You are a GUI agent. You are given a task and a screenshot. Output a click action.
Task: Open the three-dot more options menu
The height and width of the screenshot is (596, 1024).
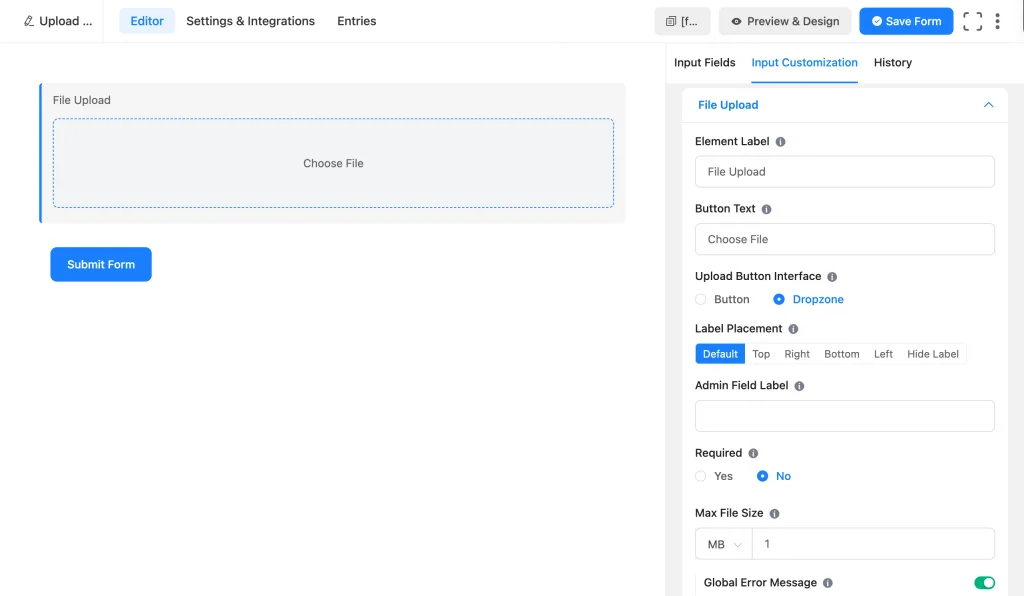[x=997, y=21]
